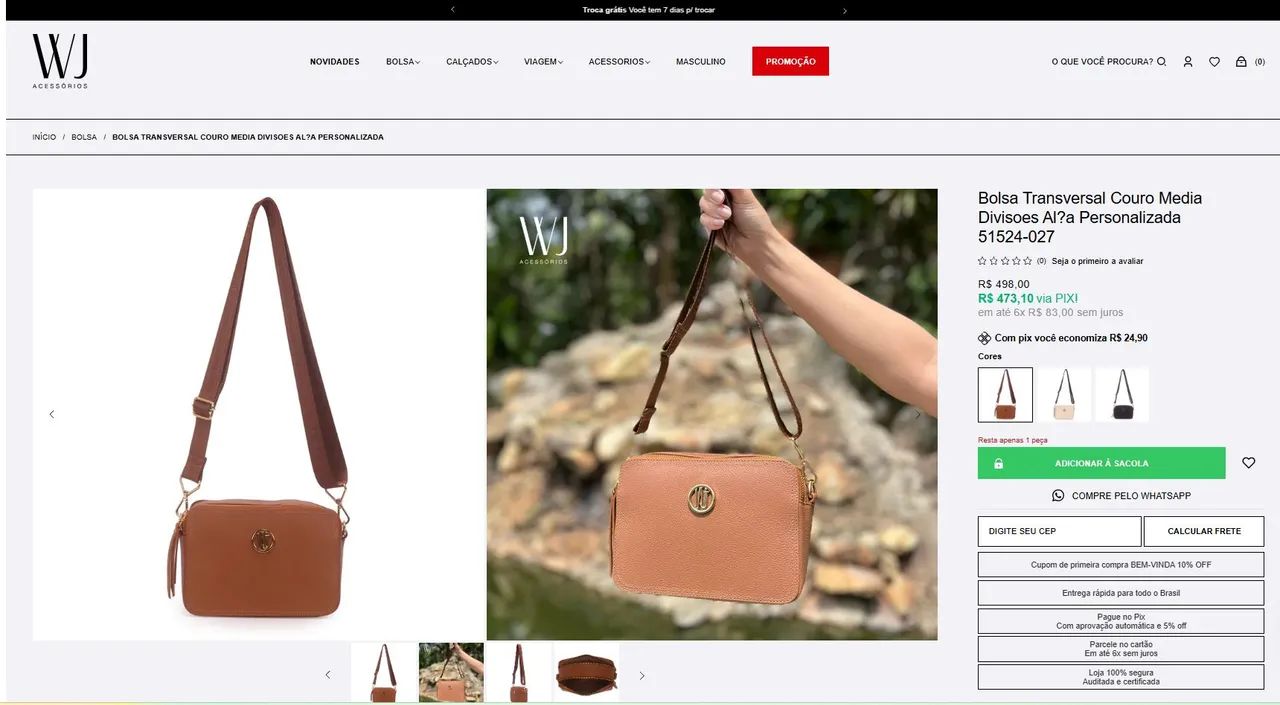This screenshot has height=705, width=1280.
Task: Open the user account icon
Action: 1188,62
